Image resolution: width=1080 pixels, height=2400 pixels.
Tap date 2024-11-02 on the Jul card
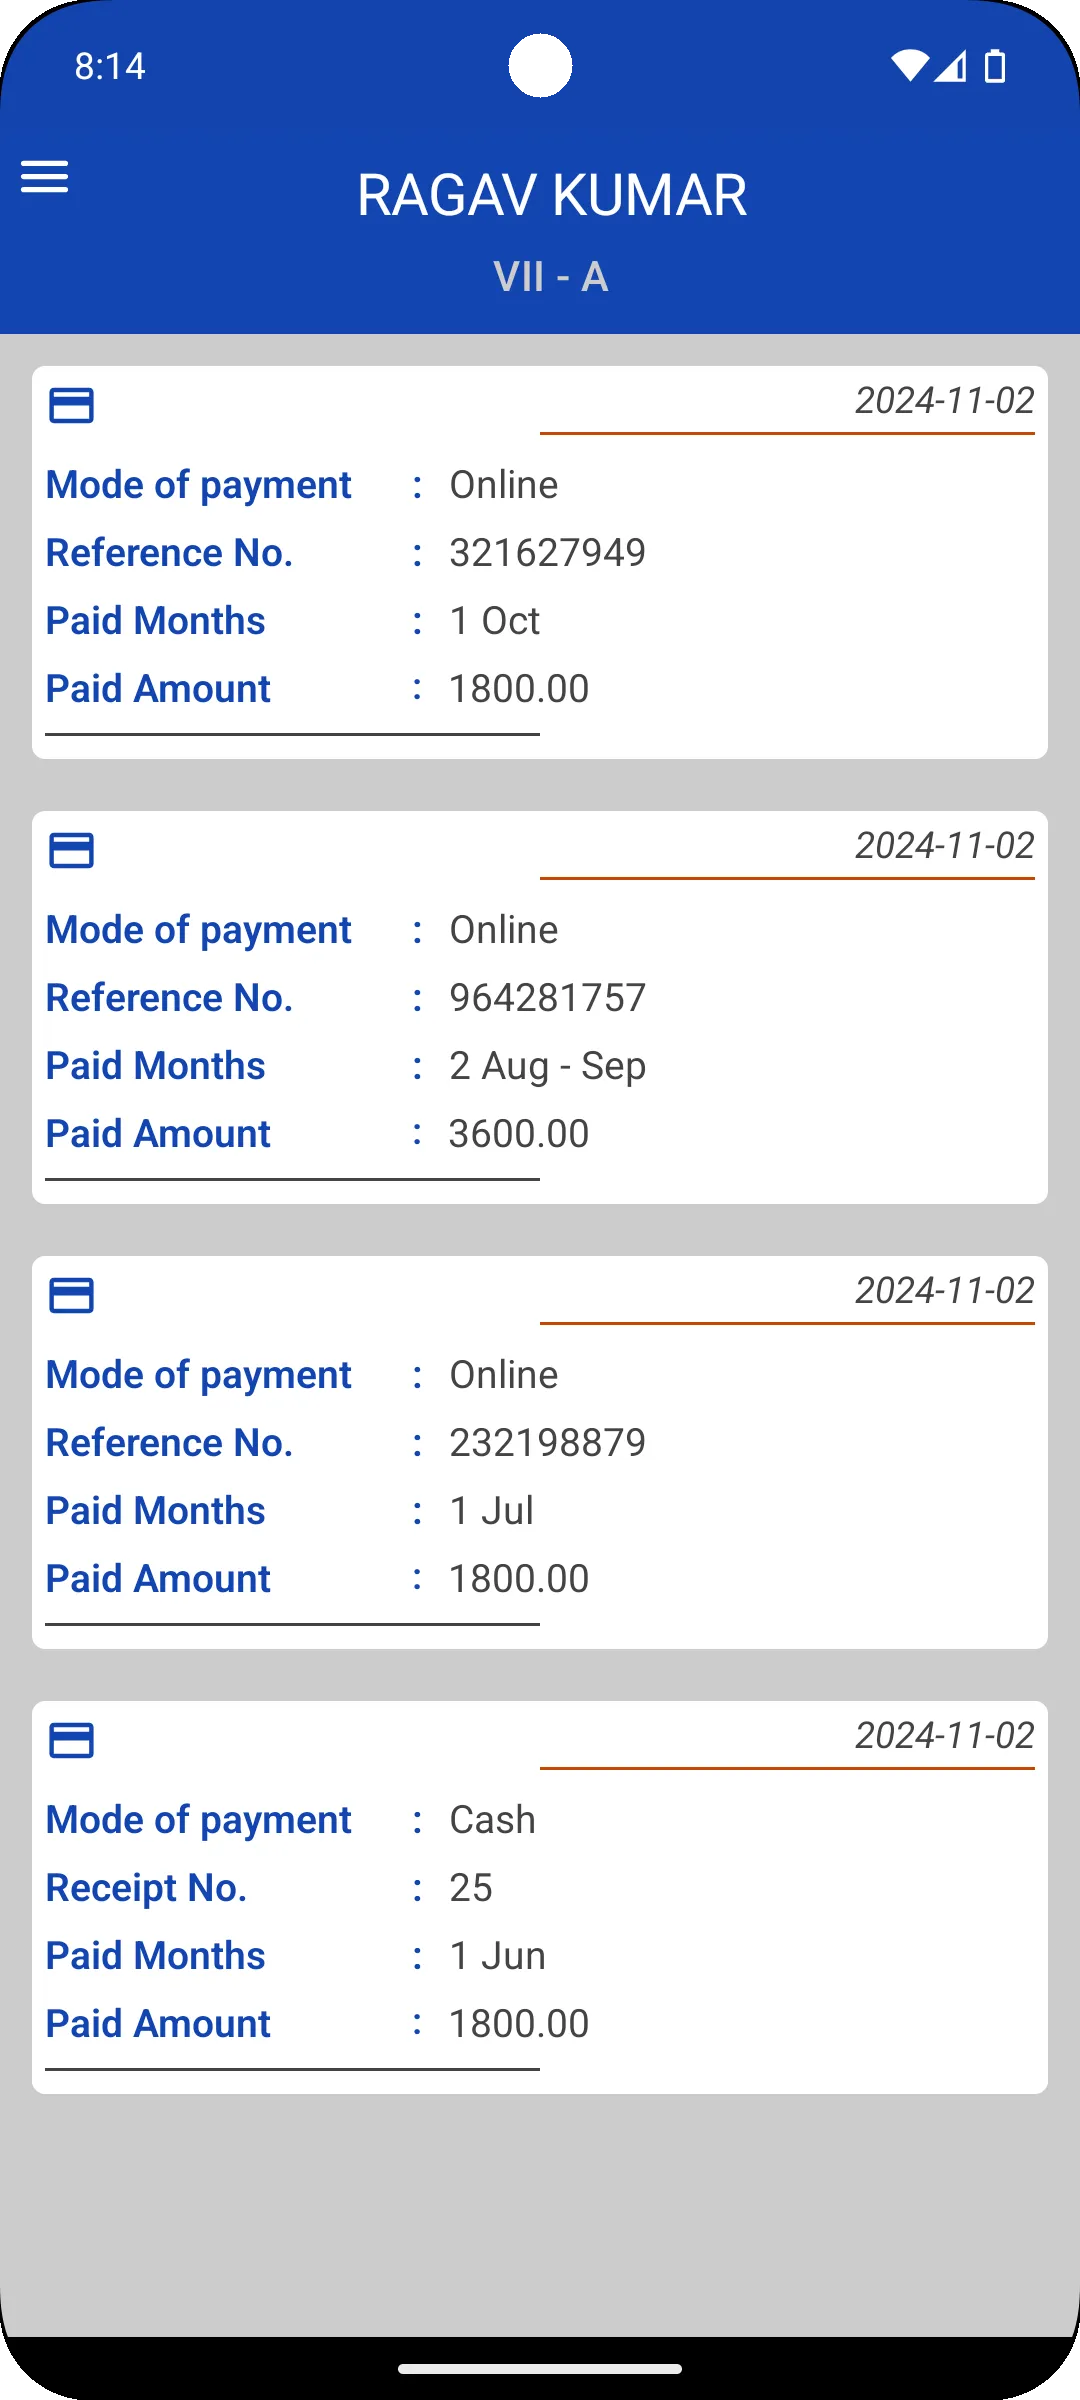944,1291
